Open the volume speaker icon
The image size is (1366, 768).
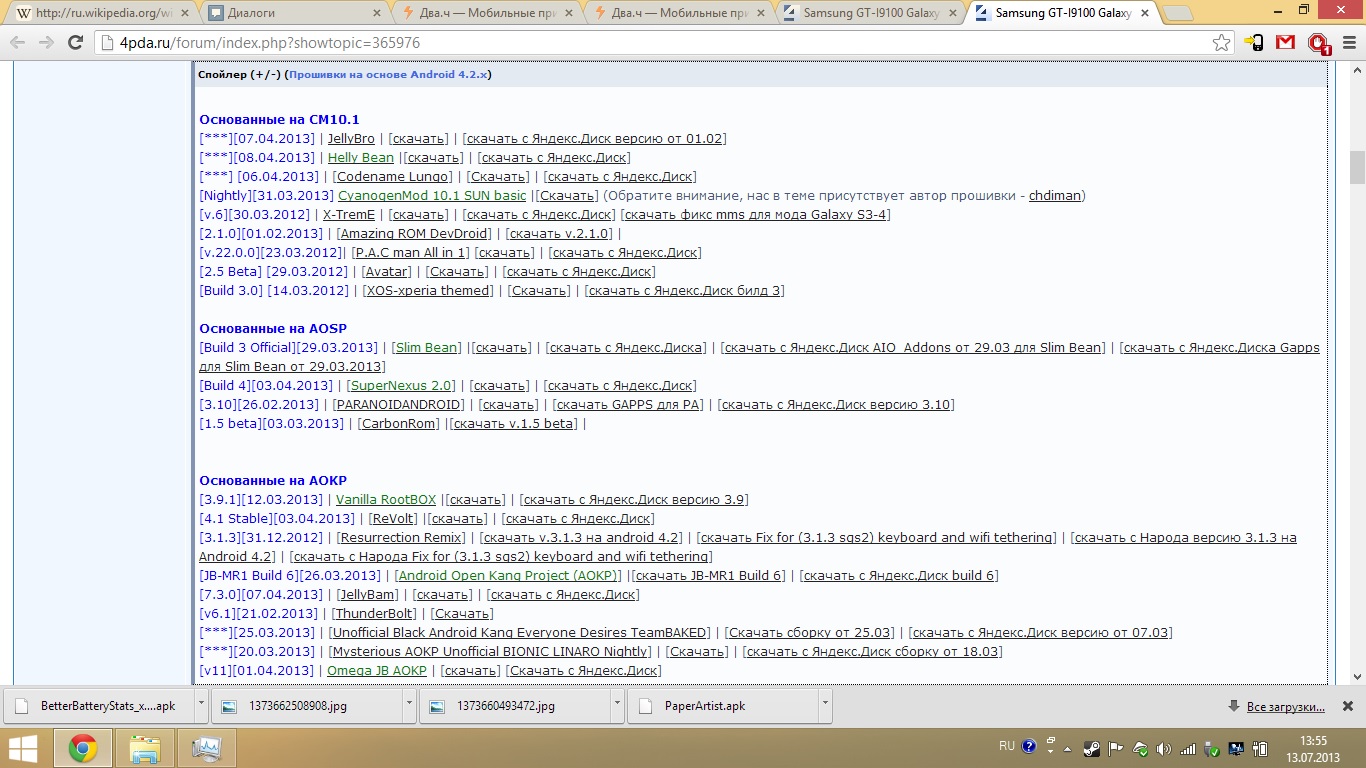coord(1163,748)
